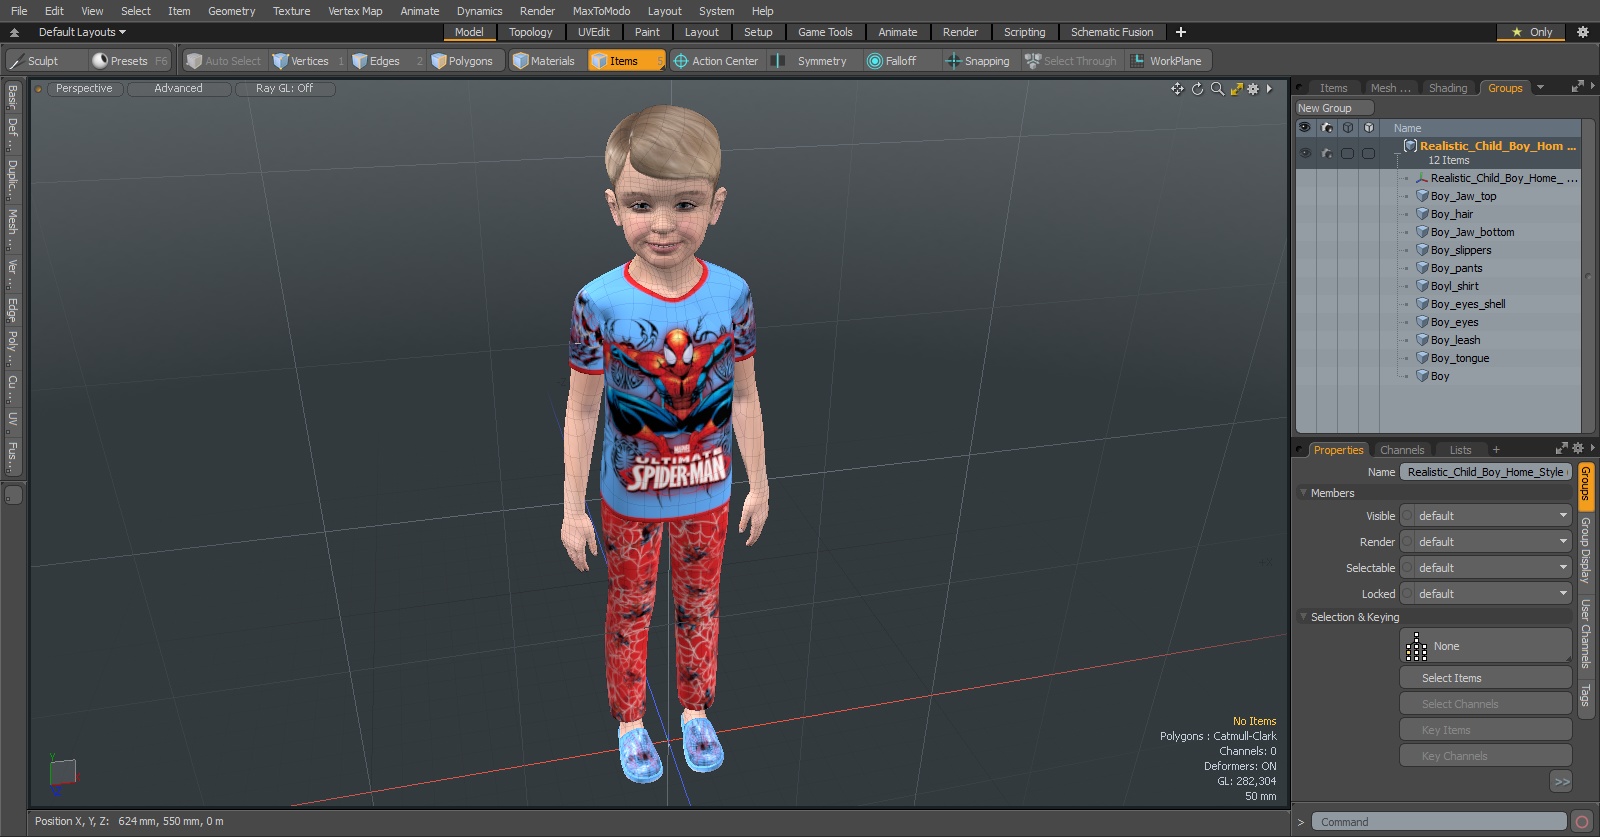Click the viewport axis gizmo cube
The width and height of the screenshot is (1600, 837).
pos(62,773)
